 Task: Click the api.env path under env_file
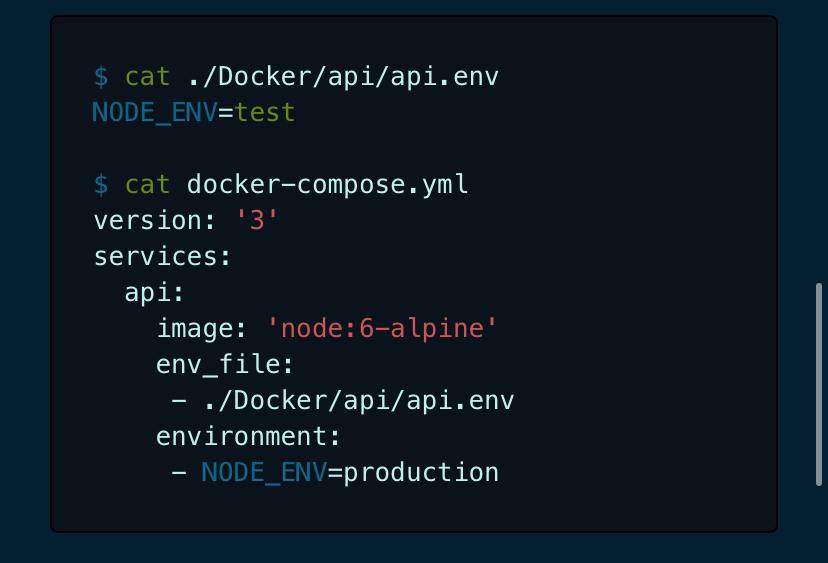tap(358, 400)
